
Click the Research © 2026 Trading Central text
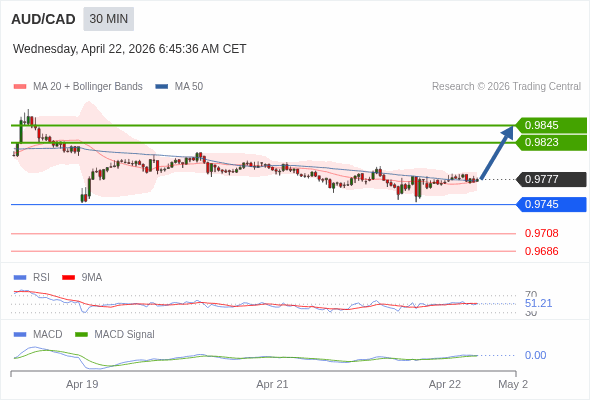tap(506, 87)
